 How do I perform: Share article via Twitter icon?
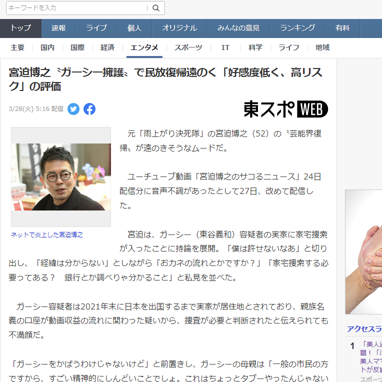tap(73, 109)
